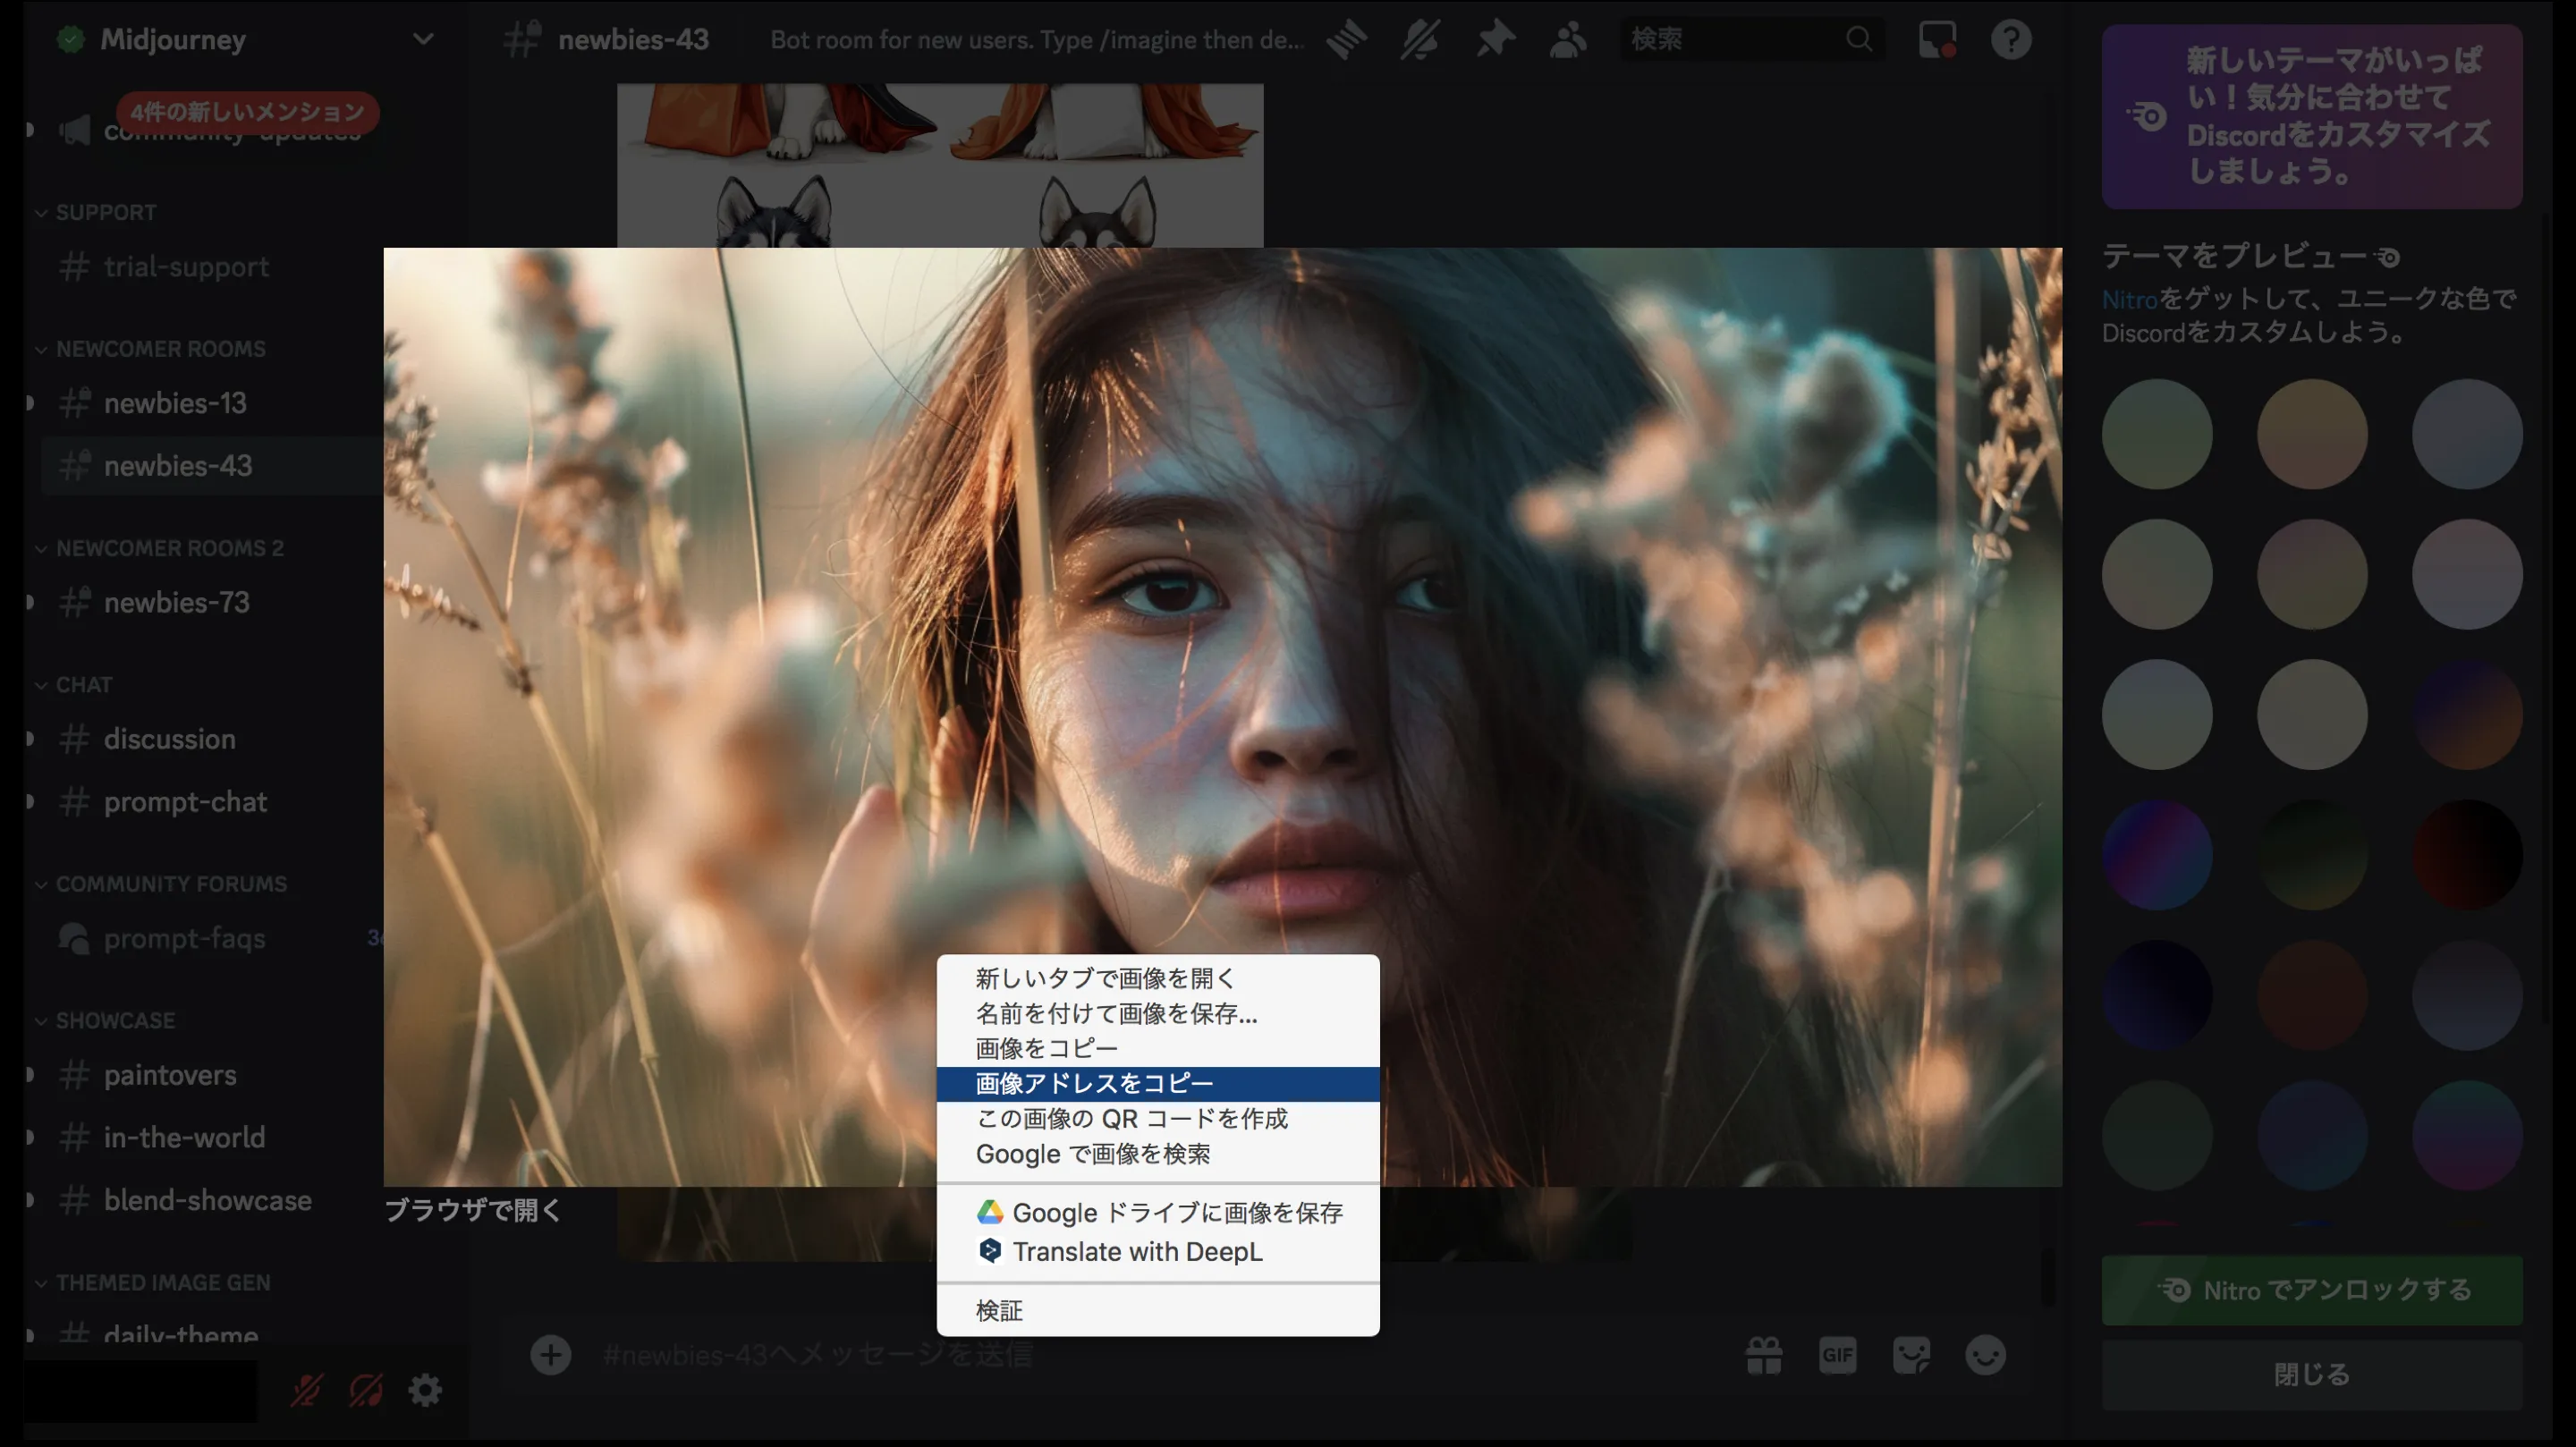Select 画像をコピー menu item
The image size is (2576, 1447).
pos(1158,1048)
